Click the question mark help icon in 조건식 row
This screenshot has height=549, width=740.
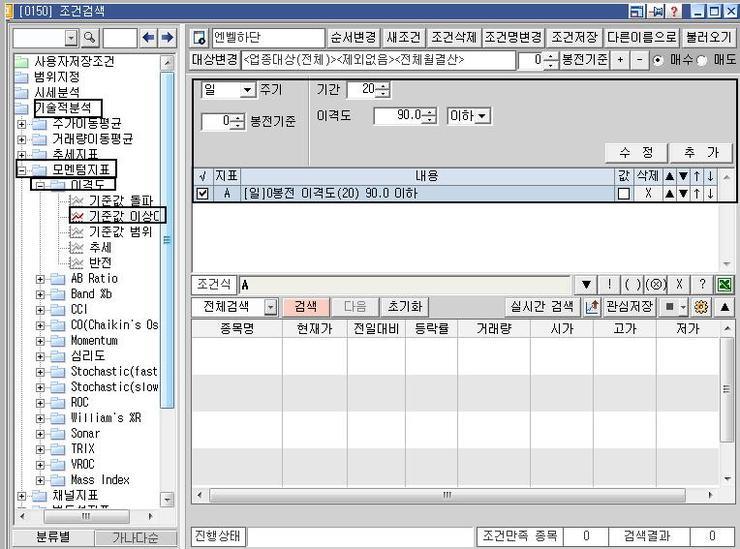(x=702, y=284)
